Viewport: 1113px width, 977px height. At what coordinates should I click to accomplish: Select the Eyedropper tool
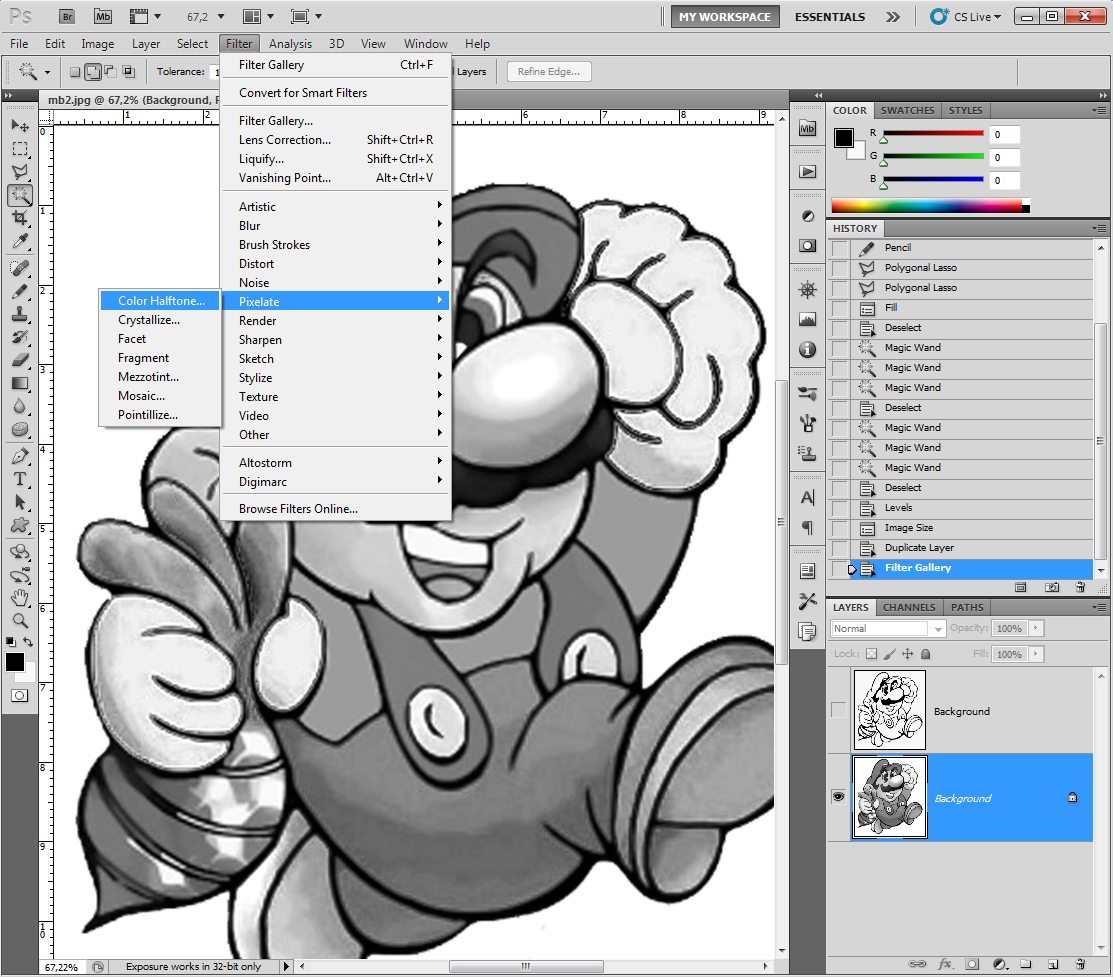click(x=20, y=242)
